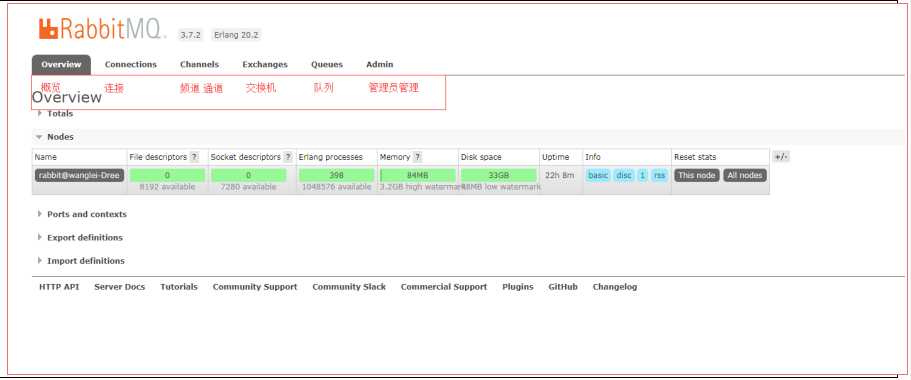This screenshot has width=911, height=380.
Task: Open the Connections tab
Action: pos(131,64)
